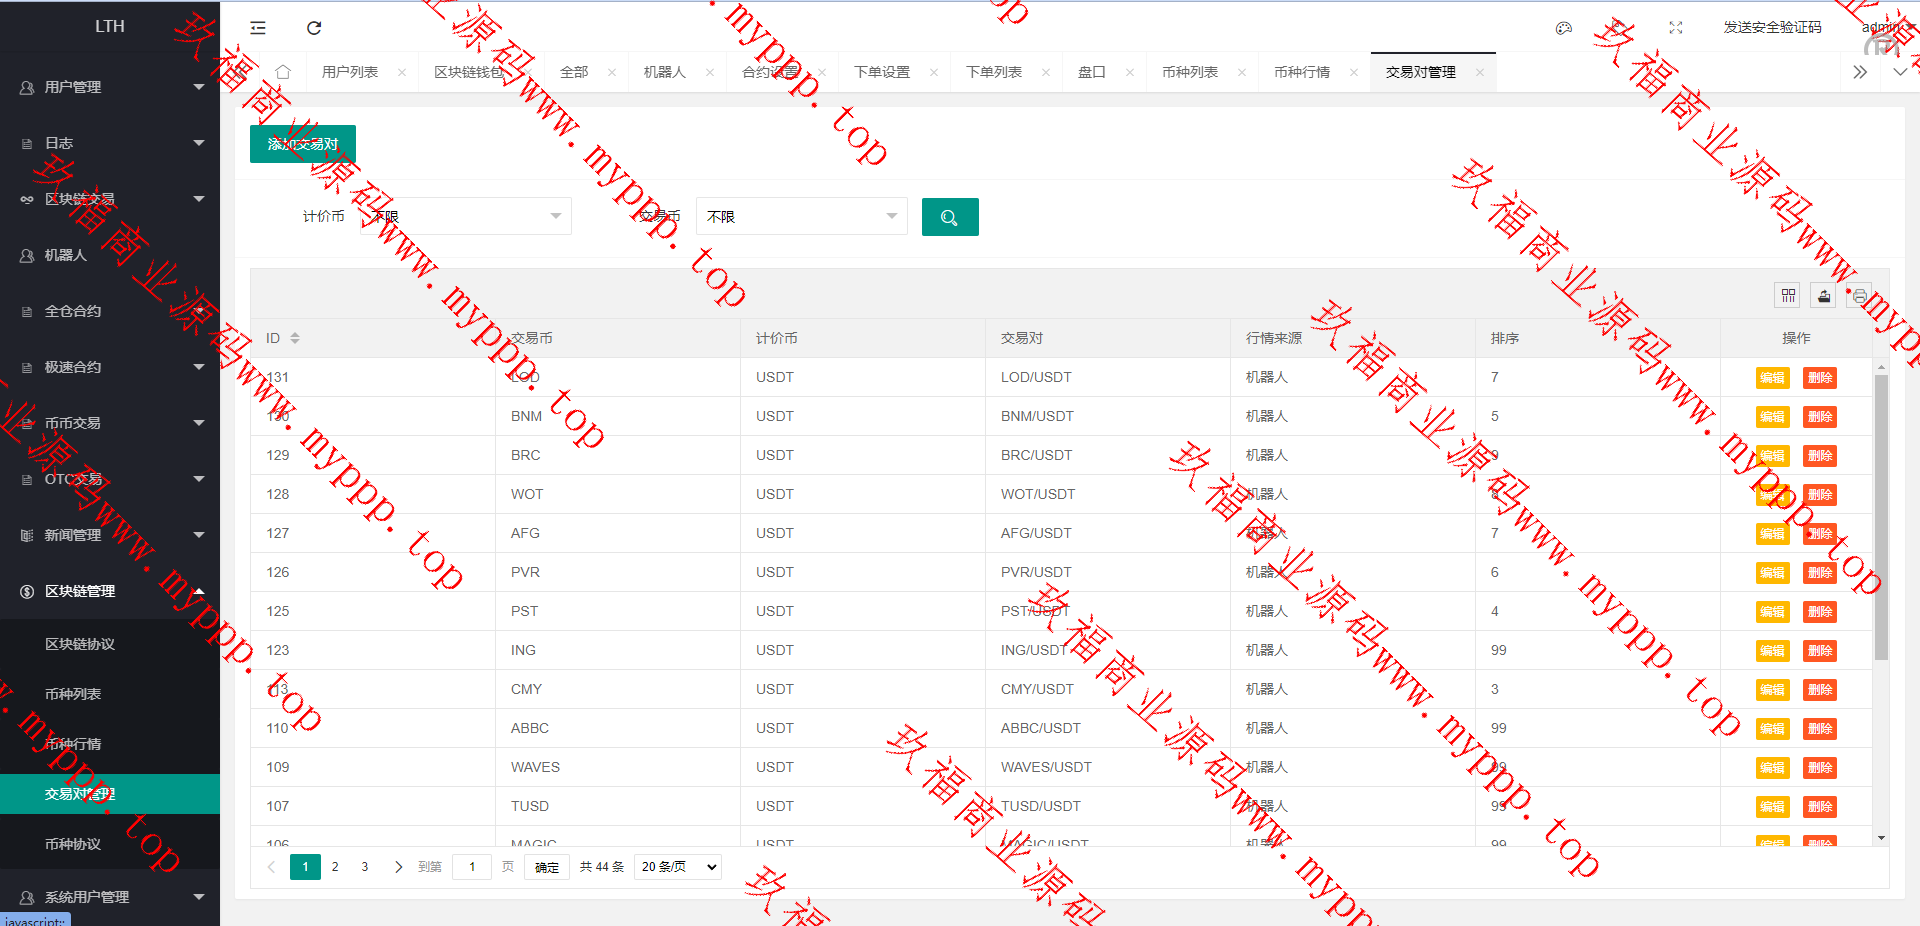1920x926 pixels.
Task: Expand the 用户管理 sidebar menu
Action: (x=110, y=87)
